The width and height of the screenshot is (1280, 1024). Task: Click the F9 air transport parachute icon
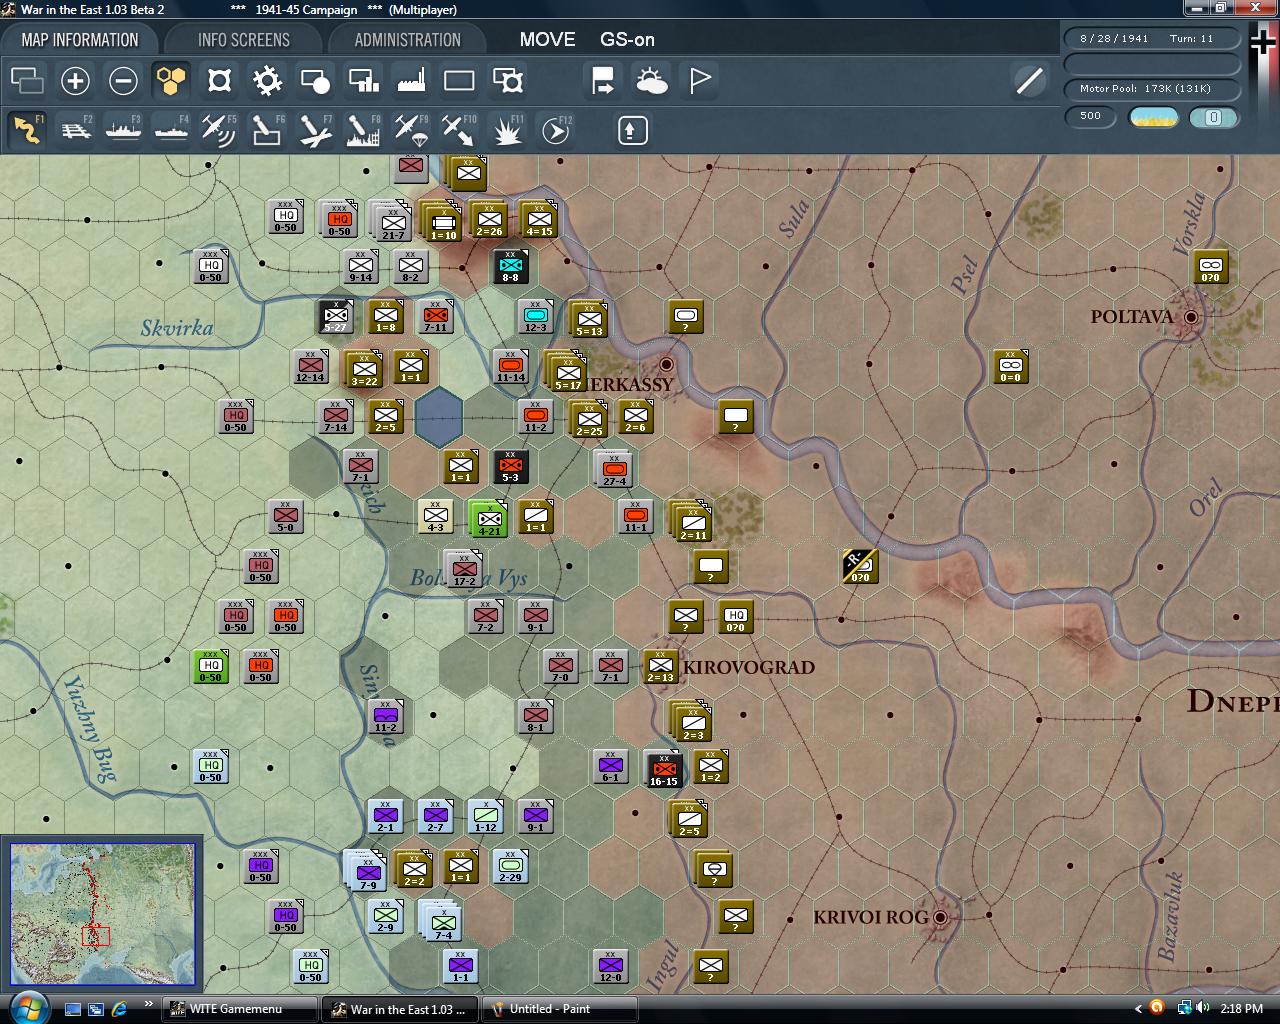click(411, 130)
